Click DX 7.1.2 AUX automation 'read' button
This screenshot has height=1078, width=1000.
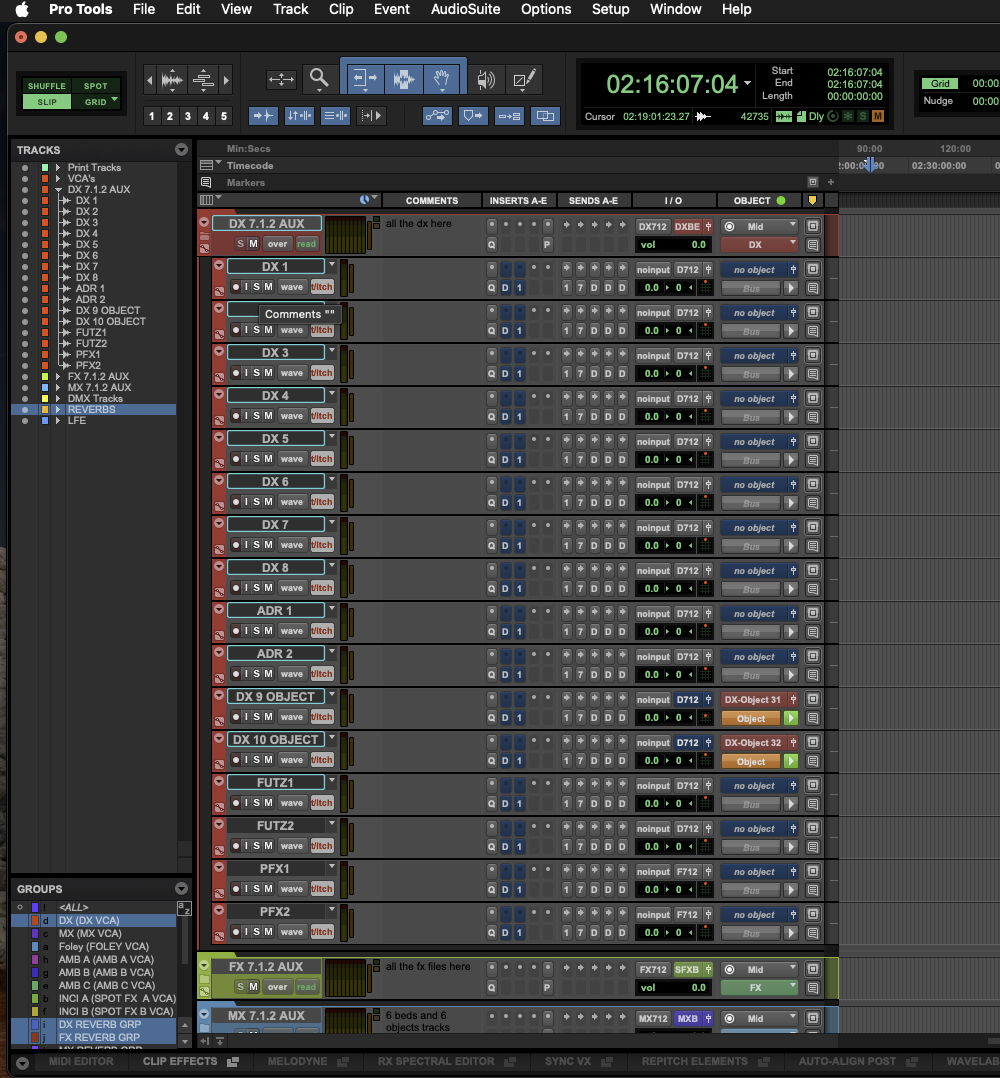[x=307, y=243]
